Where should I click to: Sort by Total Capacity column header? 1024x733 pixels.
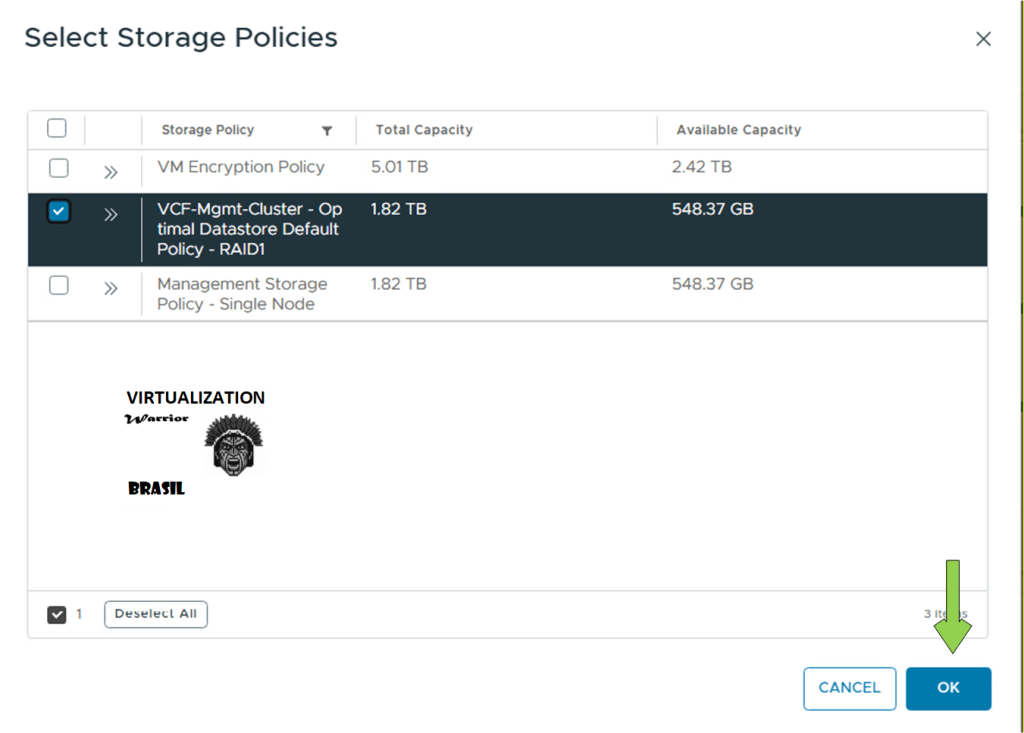click(x=424, y=130)
